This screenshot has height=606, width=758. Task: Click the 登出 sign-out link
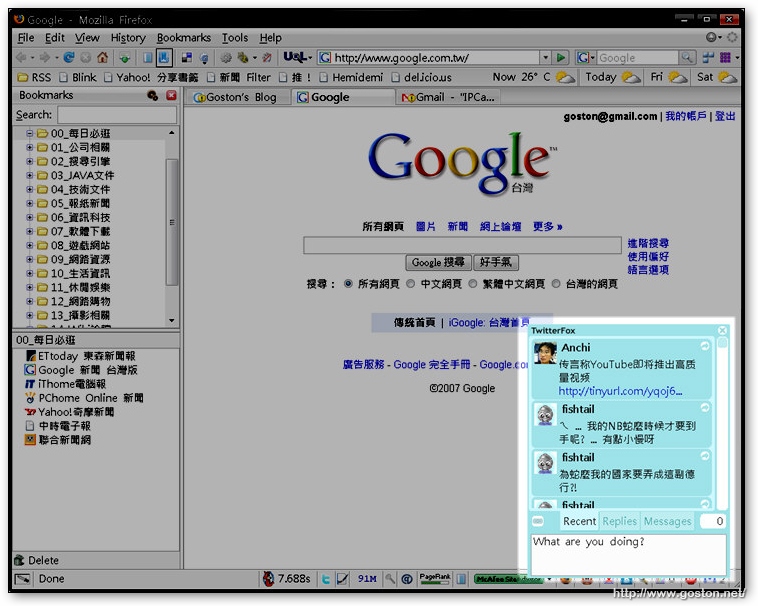(725, 116)
